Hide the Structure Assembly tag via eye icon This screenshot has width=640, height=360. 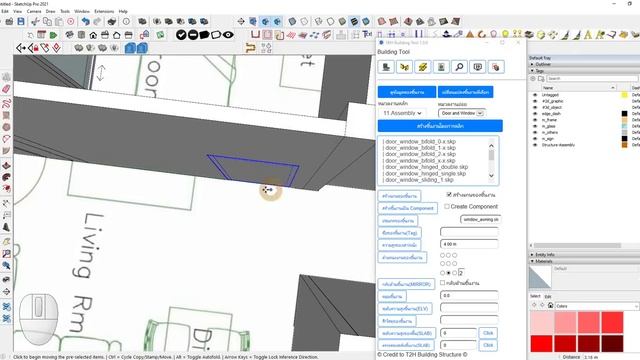(535, 145)
